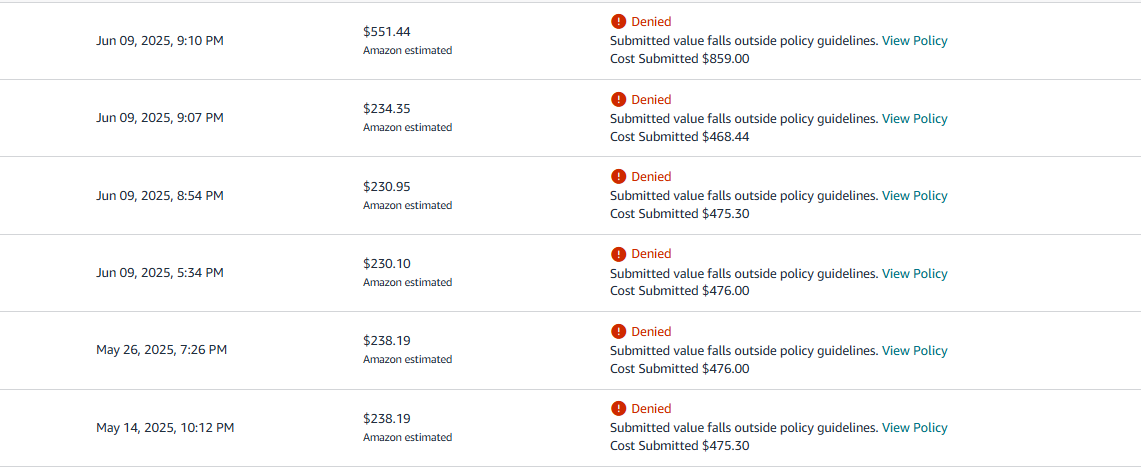Click Denied icon in May 14 row
Screen dimensions: 1141x467
[x=619, y=408]
